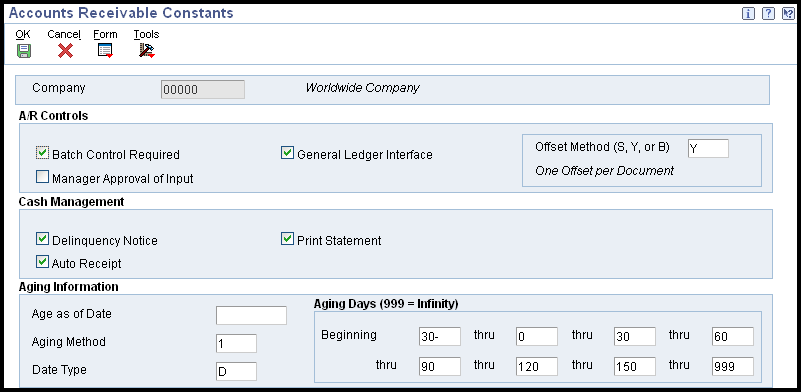Edit aging days field with value 30

[635, 337]
